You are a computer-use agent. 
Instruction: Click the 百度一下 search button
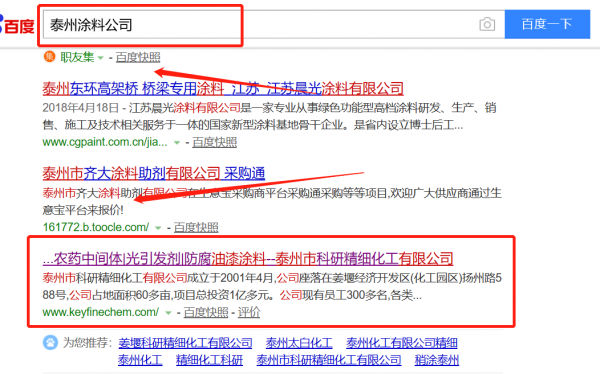click(x=547, y=24)
